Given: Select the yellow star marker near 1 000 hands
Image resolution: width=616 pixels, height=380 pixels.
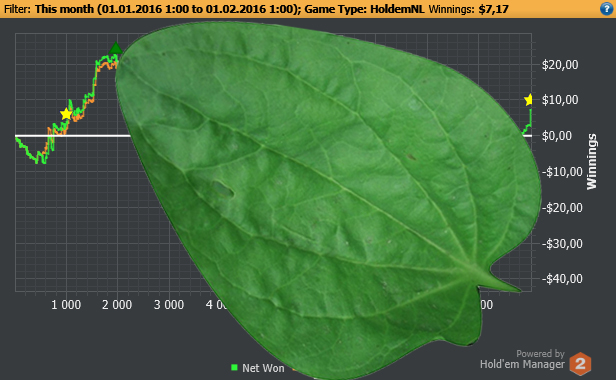Looking at the screenshot, I should coord(66,114).
